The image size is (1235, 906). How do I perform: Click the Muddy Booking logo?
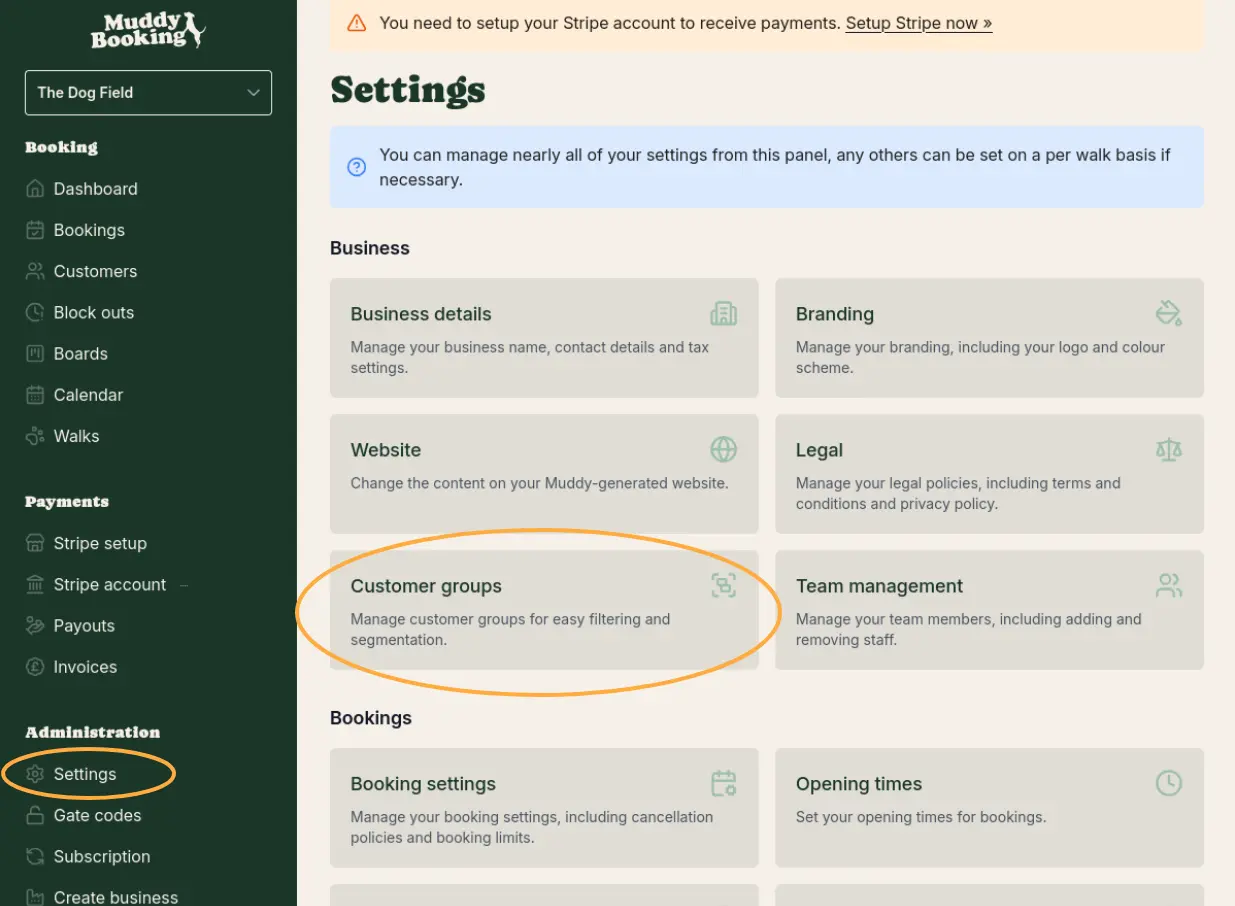[148, 31]
